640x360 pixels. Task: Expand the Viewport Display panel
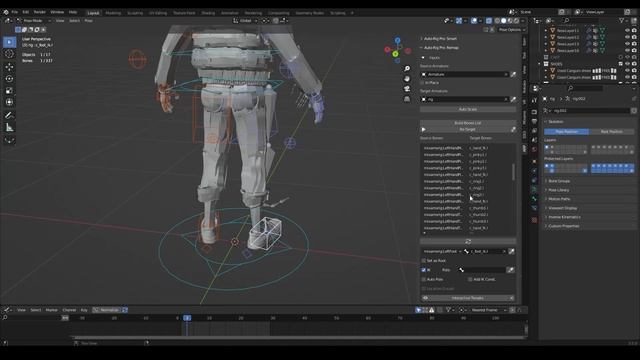point(562,208)
